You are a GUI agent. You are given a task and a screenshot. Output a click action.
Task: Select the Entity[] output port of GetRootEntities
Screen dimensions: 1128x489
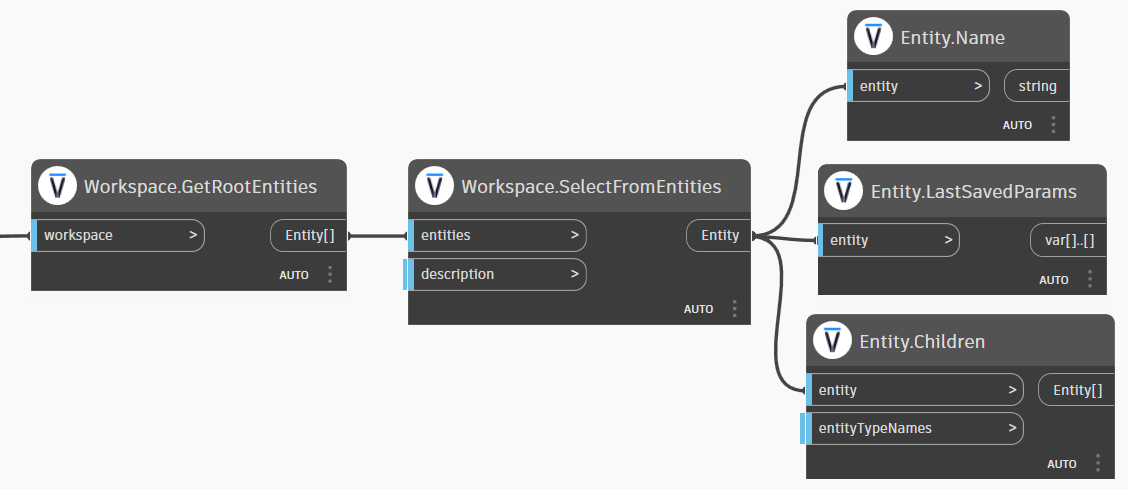(x=309, y=236)
